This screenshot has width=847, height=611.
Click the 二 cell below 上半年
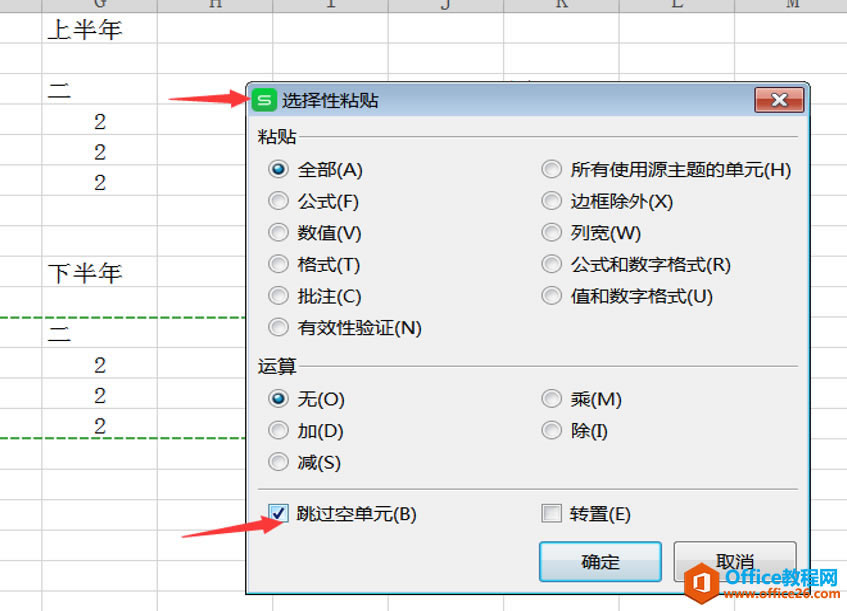click(x=99, y=89)
